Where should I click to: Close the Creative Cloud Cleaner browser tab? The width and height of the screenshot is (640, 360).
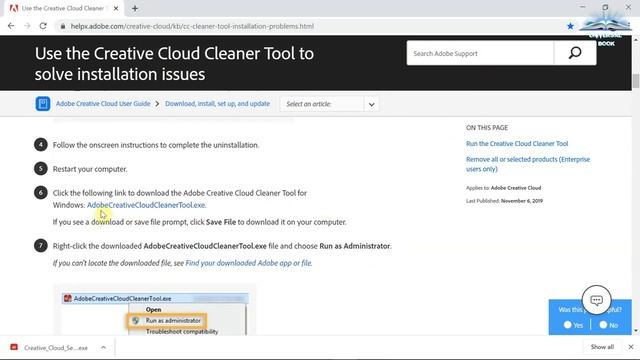click(x=116, y=8)
